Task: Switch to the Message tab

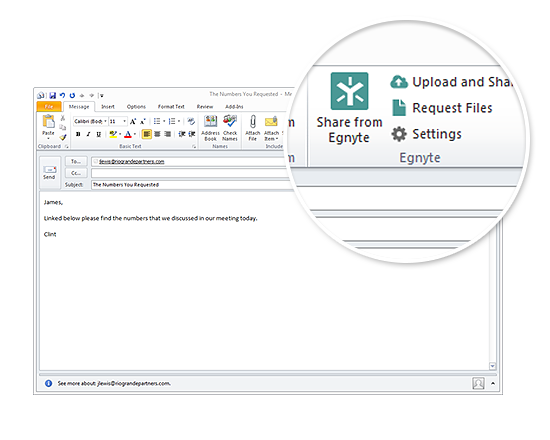Action: pyautogui.click(x=79, y=106)
